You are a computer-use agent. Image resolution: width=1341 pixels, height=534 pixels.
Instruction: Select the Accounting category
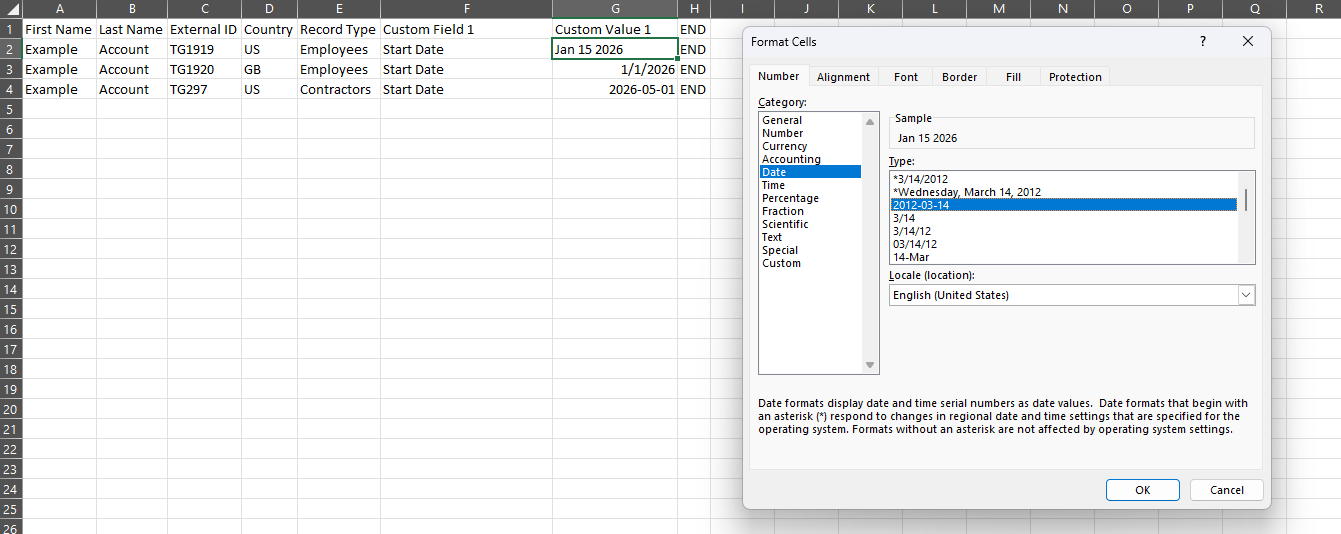pos(810,159)
